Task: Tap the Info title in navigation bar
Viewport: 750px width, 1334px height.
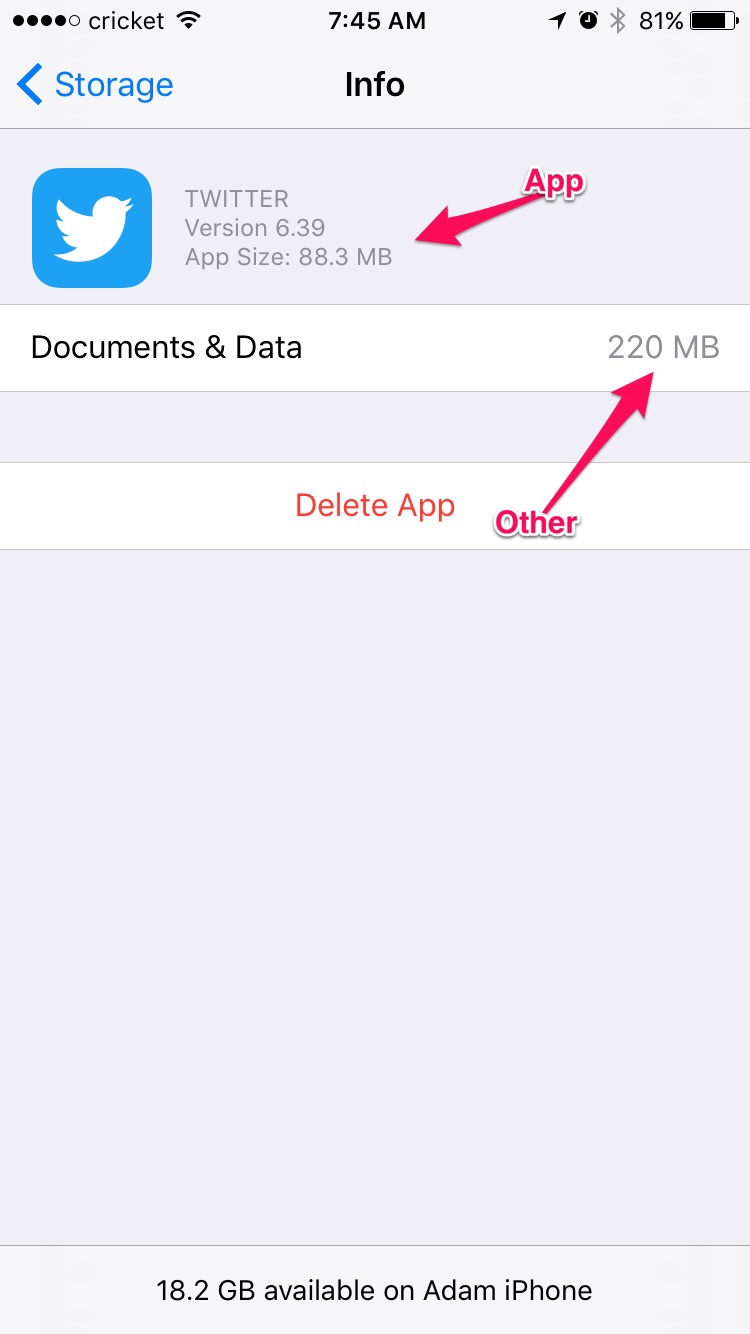Action: click(x=375, y=85)
